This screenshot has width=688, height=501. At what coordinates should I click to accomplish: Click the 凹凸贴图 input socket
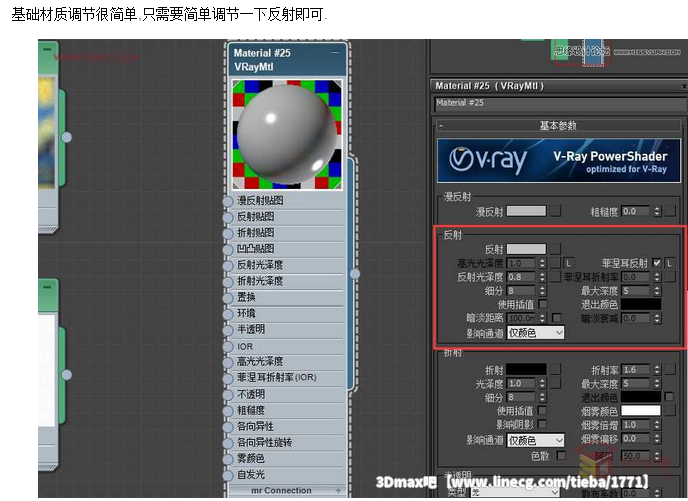(228, 250)
